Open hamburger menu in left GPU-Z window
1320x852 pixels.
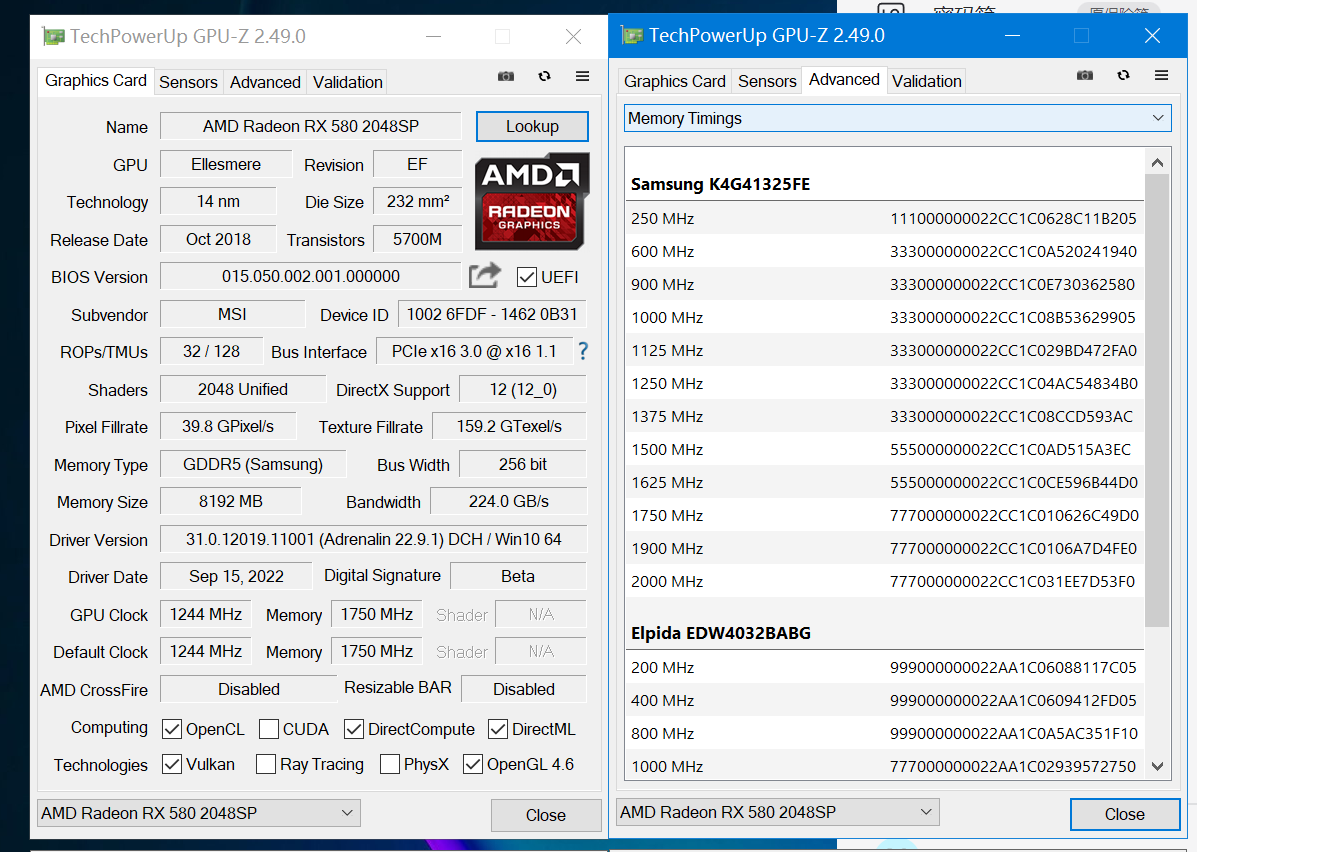point(582,76)
